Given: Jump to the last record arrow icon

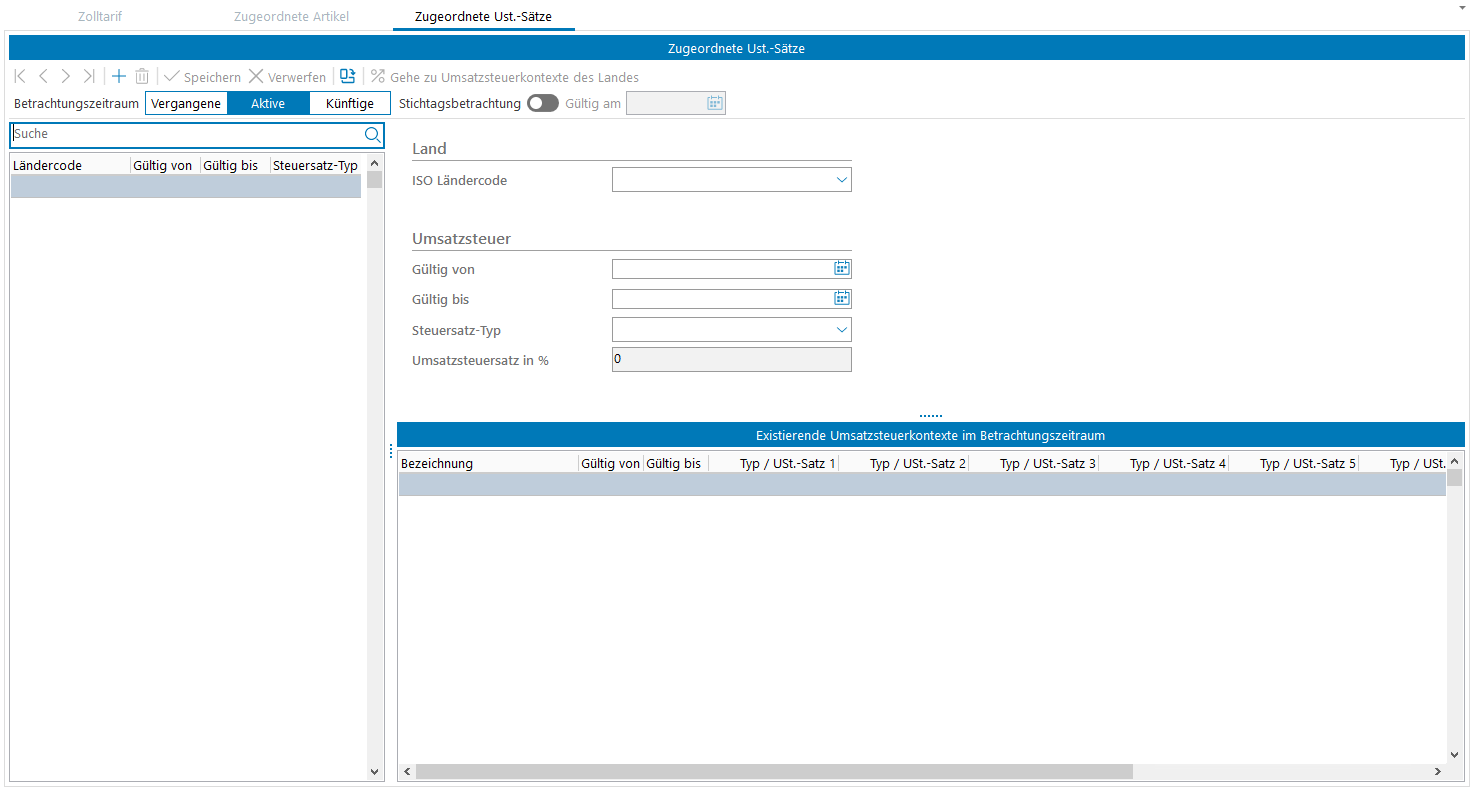Looking at the screenshot, I should pos(89,77).
